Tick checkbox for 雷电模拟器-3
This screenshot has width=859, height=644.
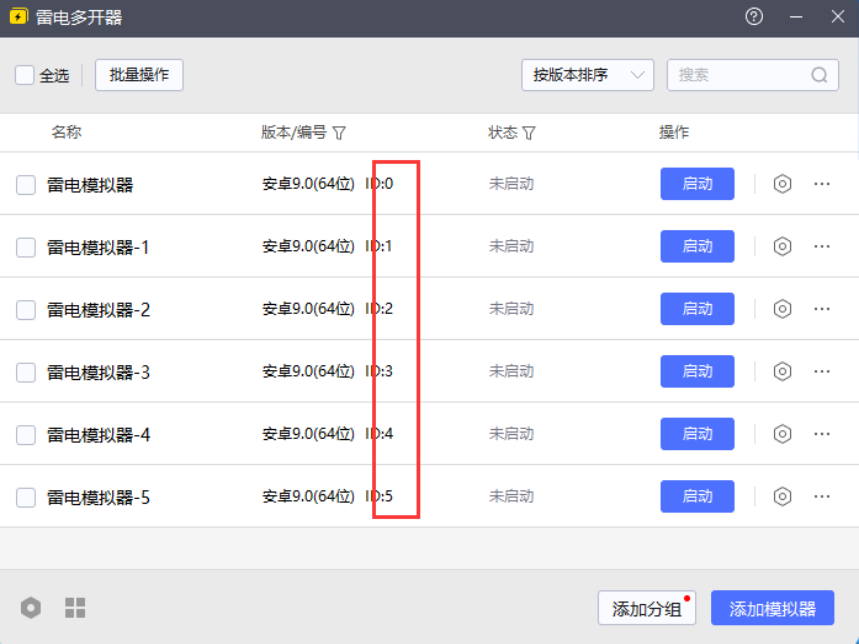coord(26,372)
